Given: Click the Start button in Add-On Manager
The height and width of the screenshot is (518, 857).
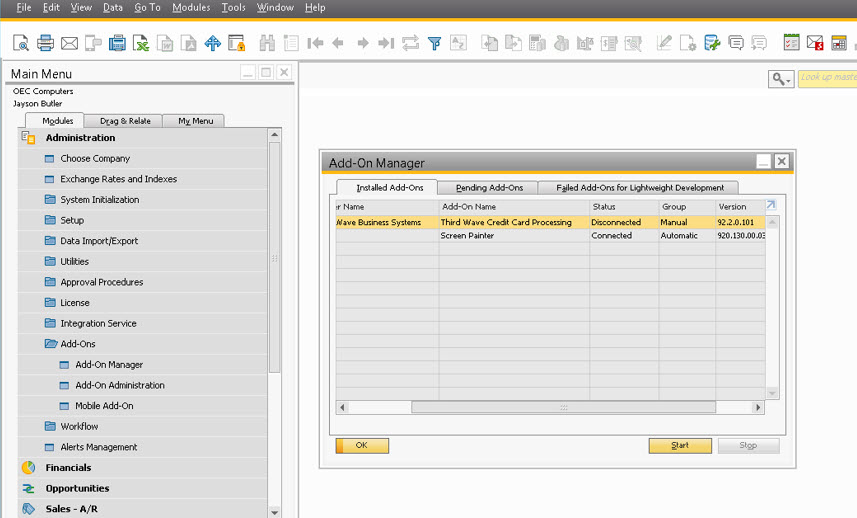Looking at the screenshot, I should coord(680,446).
